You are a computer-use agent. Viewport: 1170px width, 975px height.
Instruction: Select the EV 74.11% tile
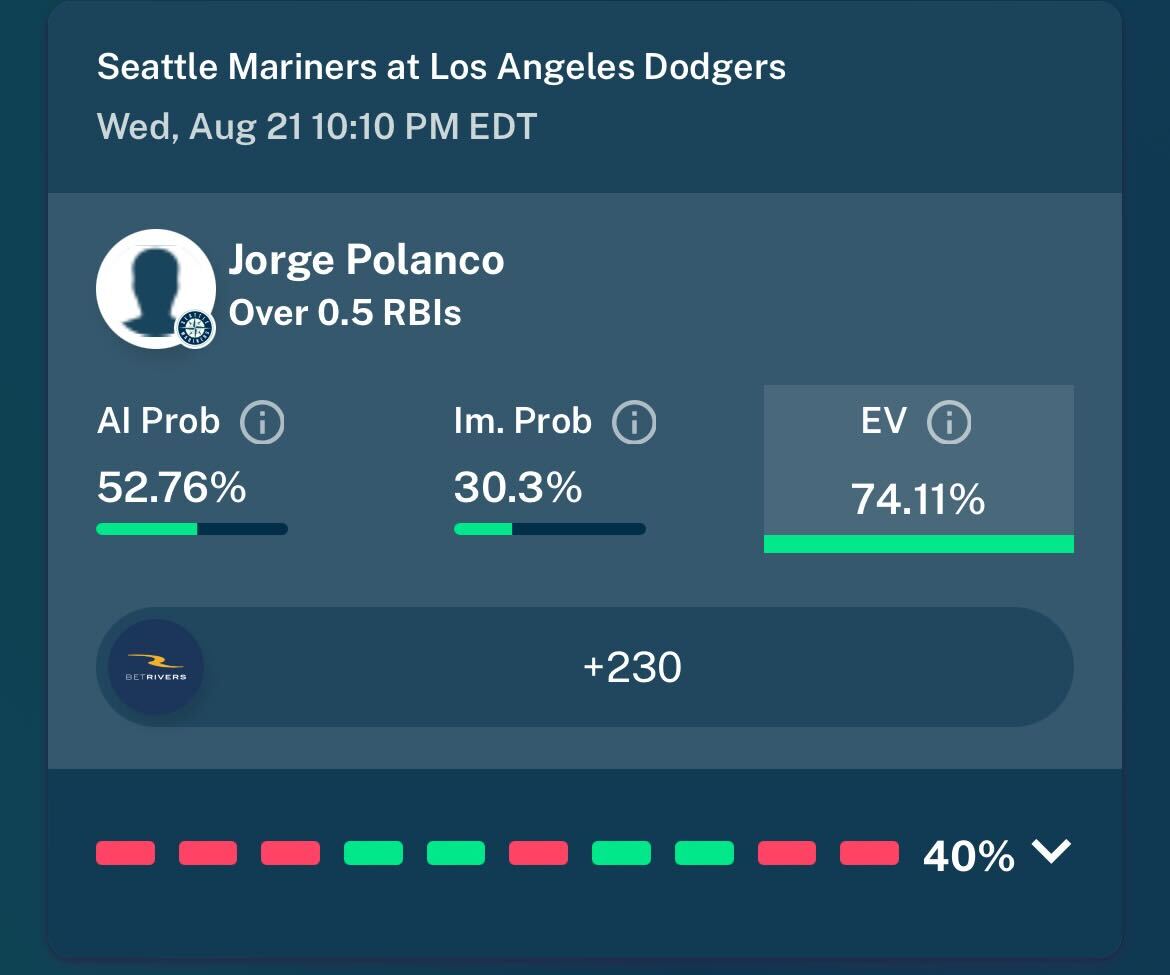tap(919, 469)
